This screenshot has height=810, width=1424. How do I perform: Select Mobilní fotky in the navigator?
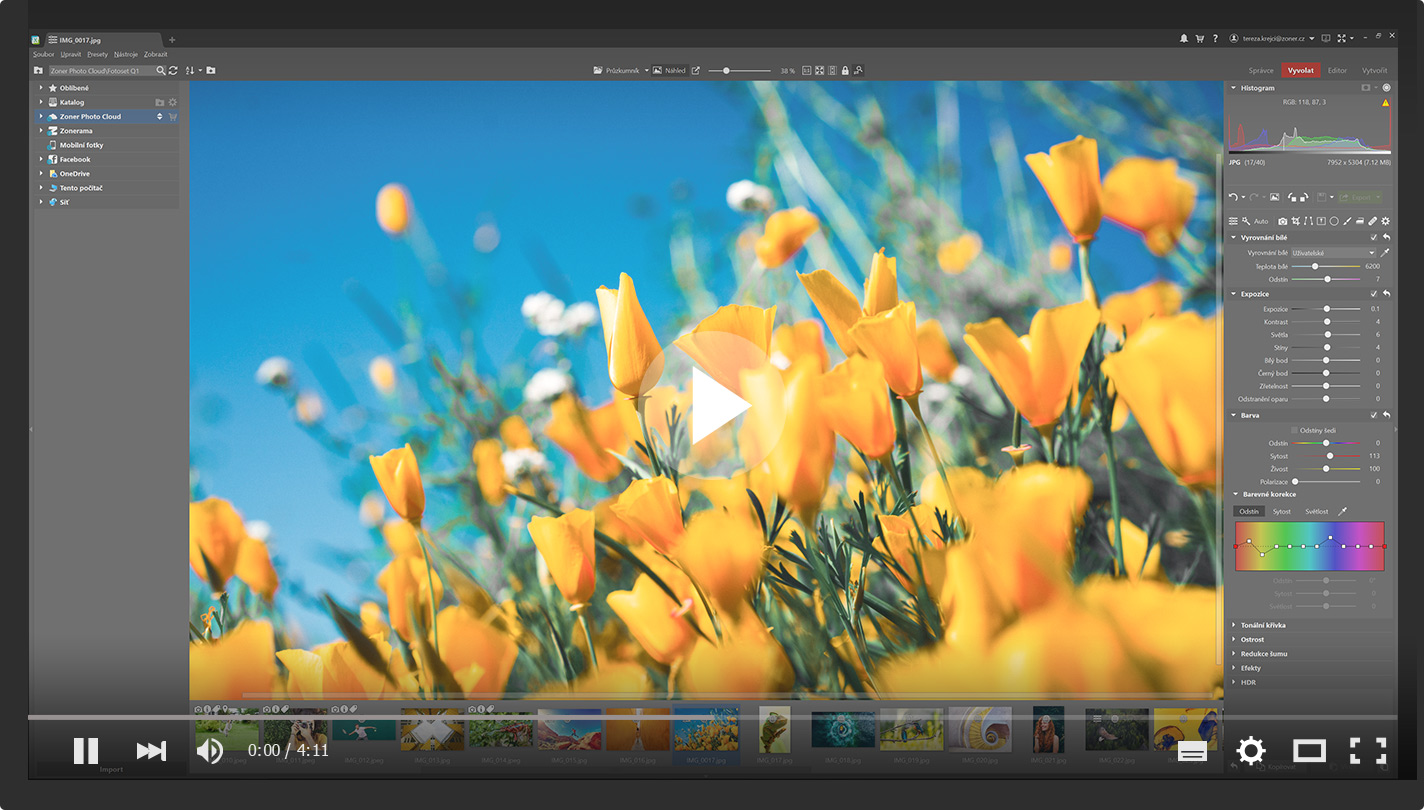click(x=81, y=145)
